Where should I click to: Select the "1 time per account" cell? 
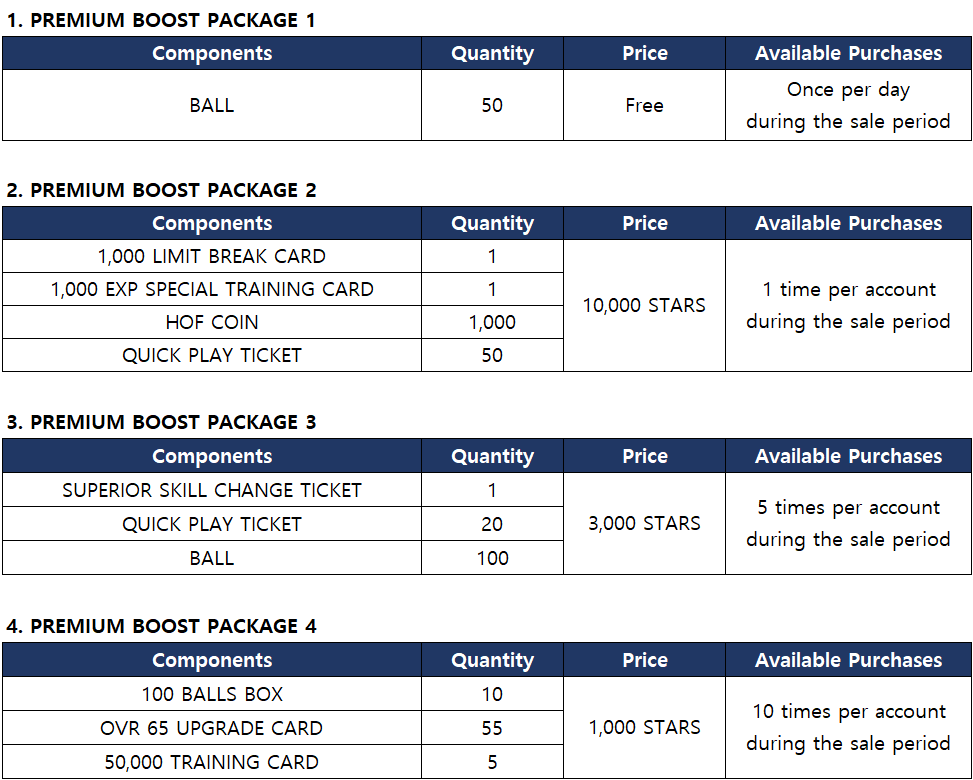tap(848, 305)
